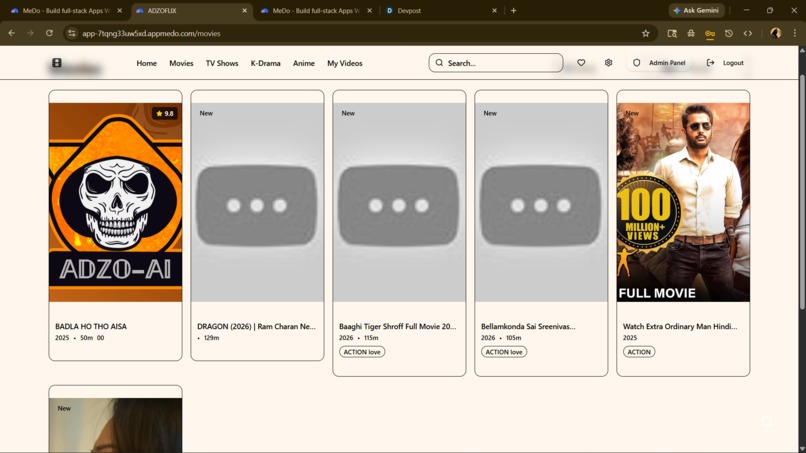Go back with browser back arrow
Viewport: 806px width, 453px height.
click(11, 33)
